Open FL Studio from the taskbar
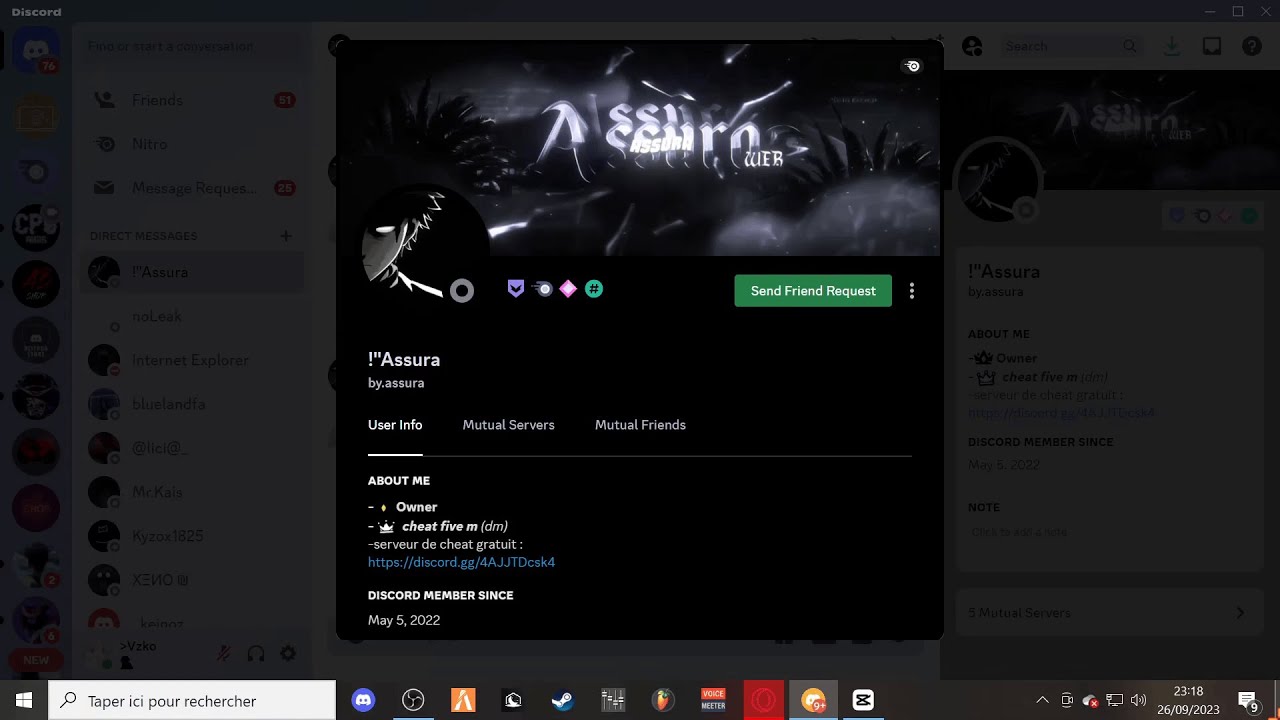The height and width of the screenshot is (720, 1280). [663, 700]
